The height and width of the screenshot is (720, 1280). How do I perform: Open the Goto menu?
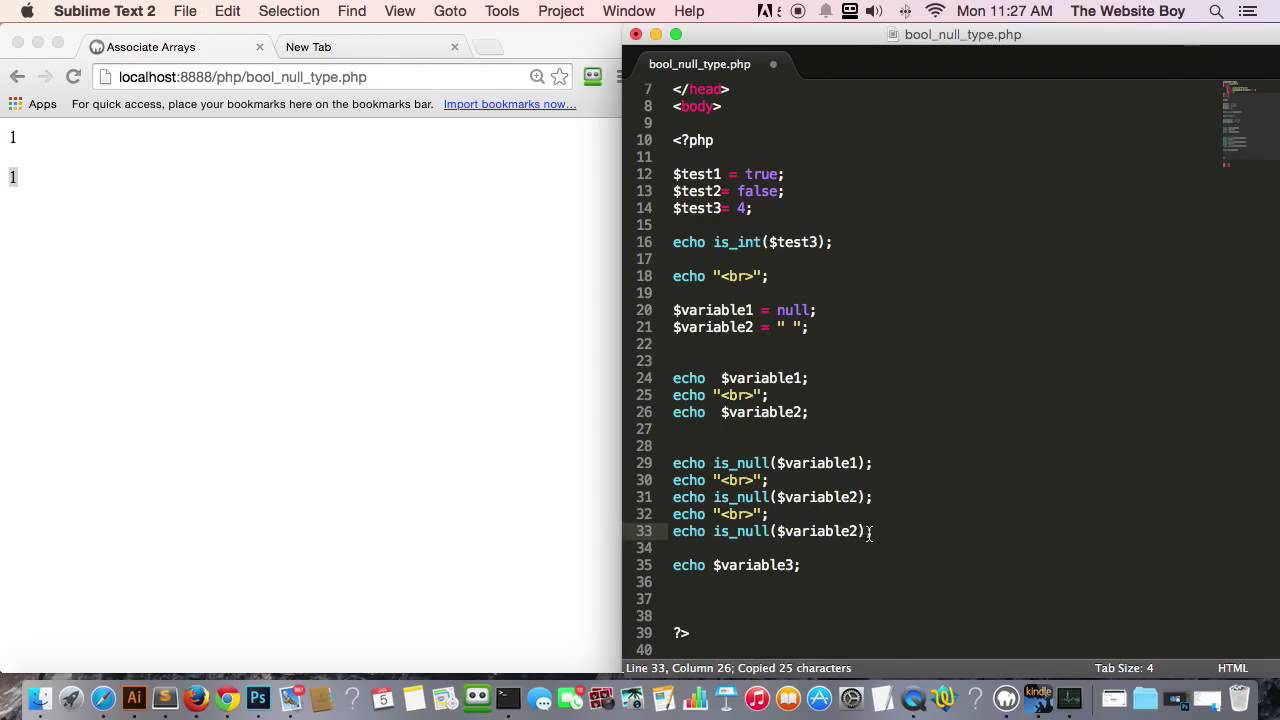[450, 11]
